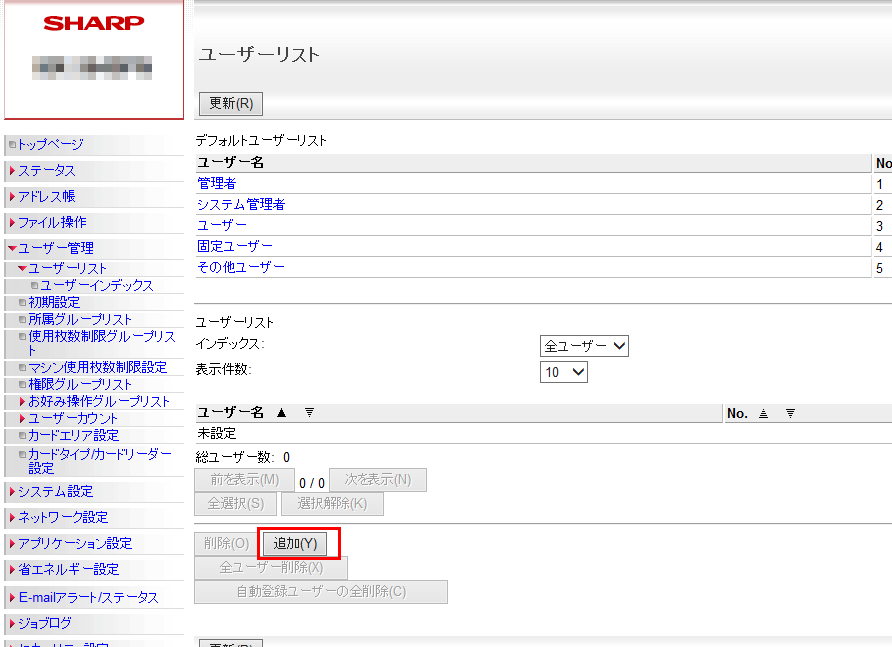The height and width of the screenshot is (647, 892).
Task: Open トップページ from sidebar
Action: click(50, 144)
